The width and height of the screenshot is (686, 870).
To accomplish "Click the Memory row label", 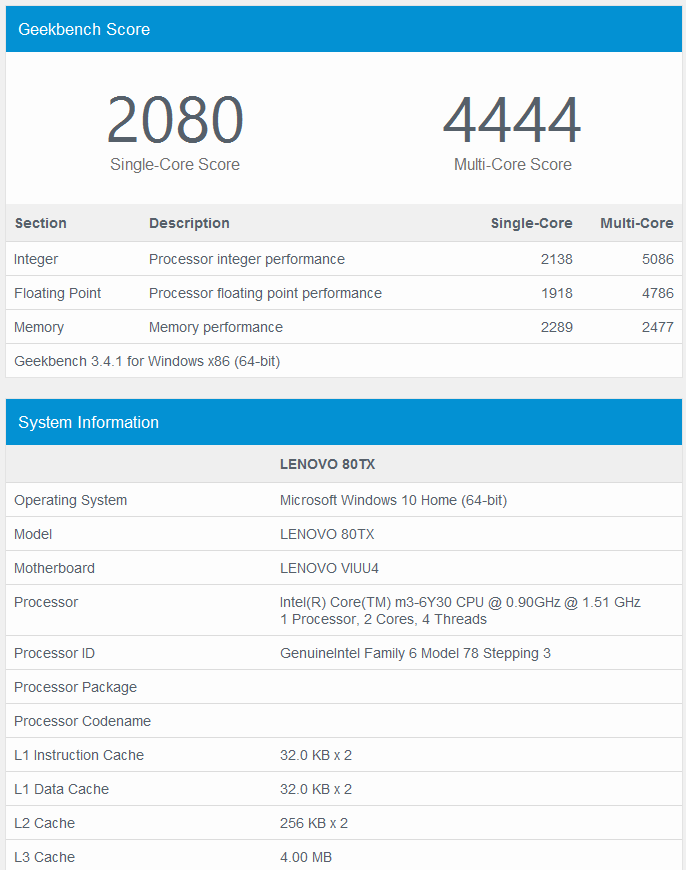I will (x=39, y=327).
